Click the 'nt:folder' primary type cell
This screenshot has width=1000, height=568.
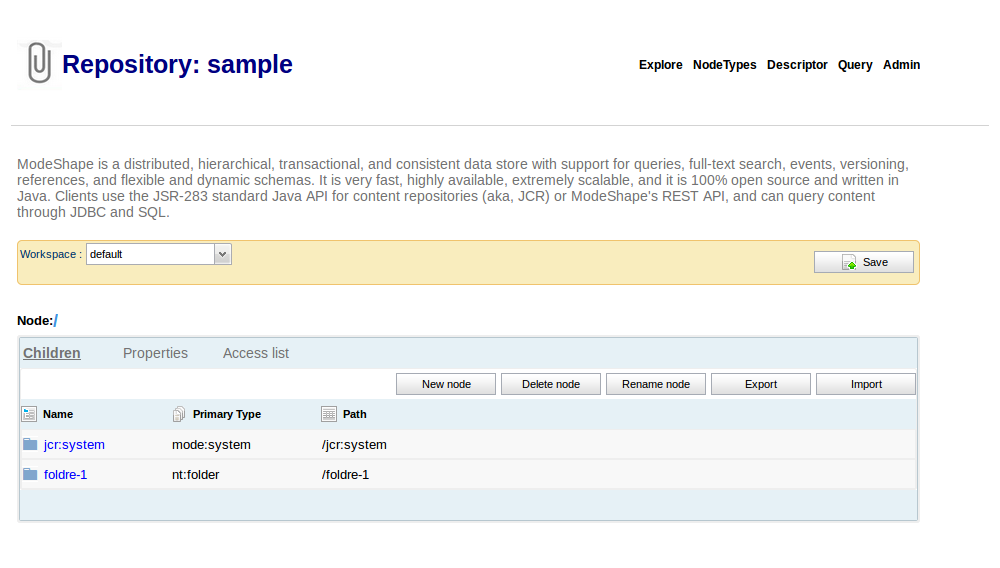(x=195, y=475)
